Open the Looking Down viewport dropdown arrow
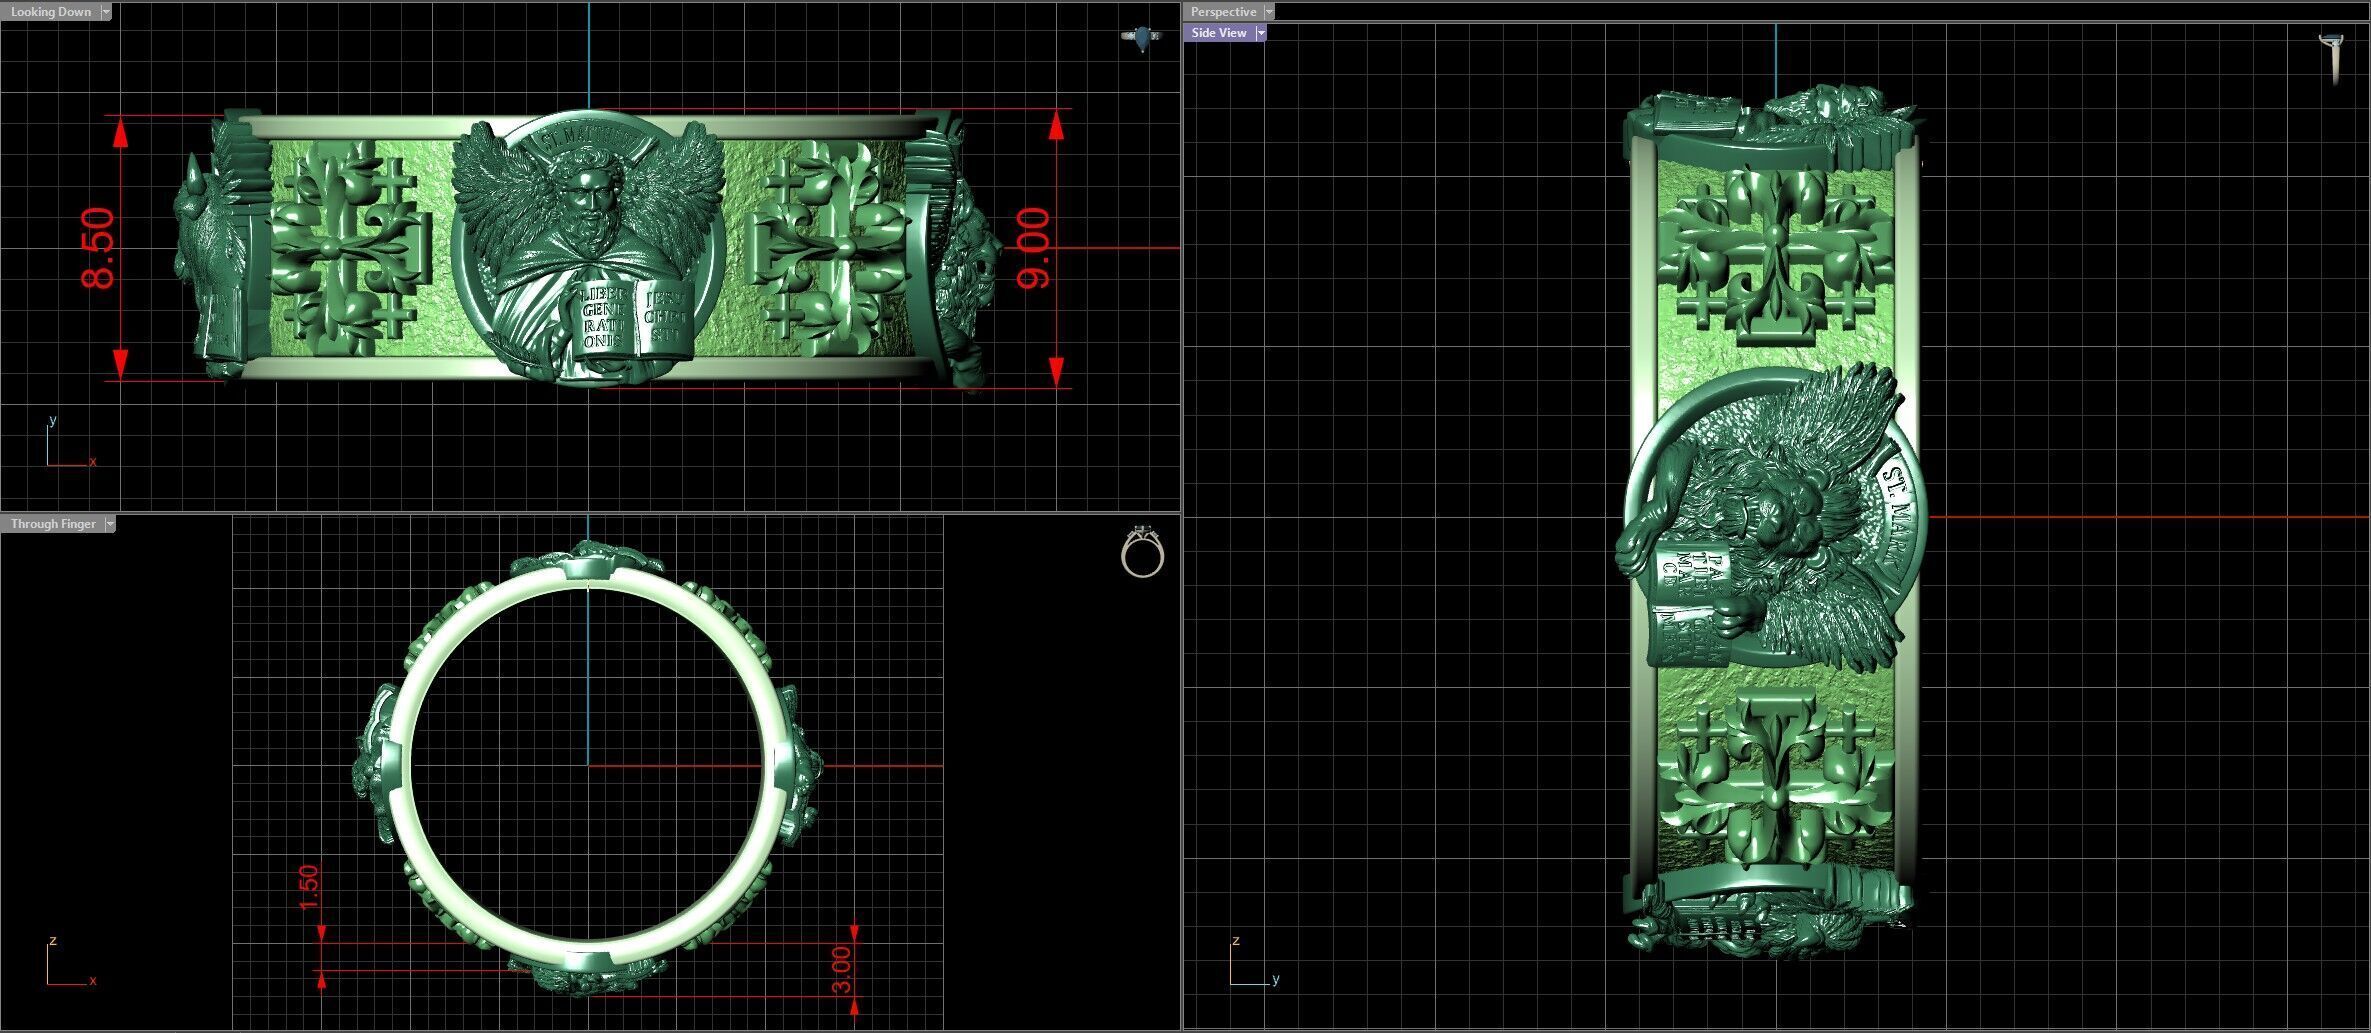 point(106,12)
